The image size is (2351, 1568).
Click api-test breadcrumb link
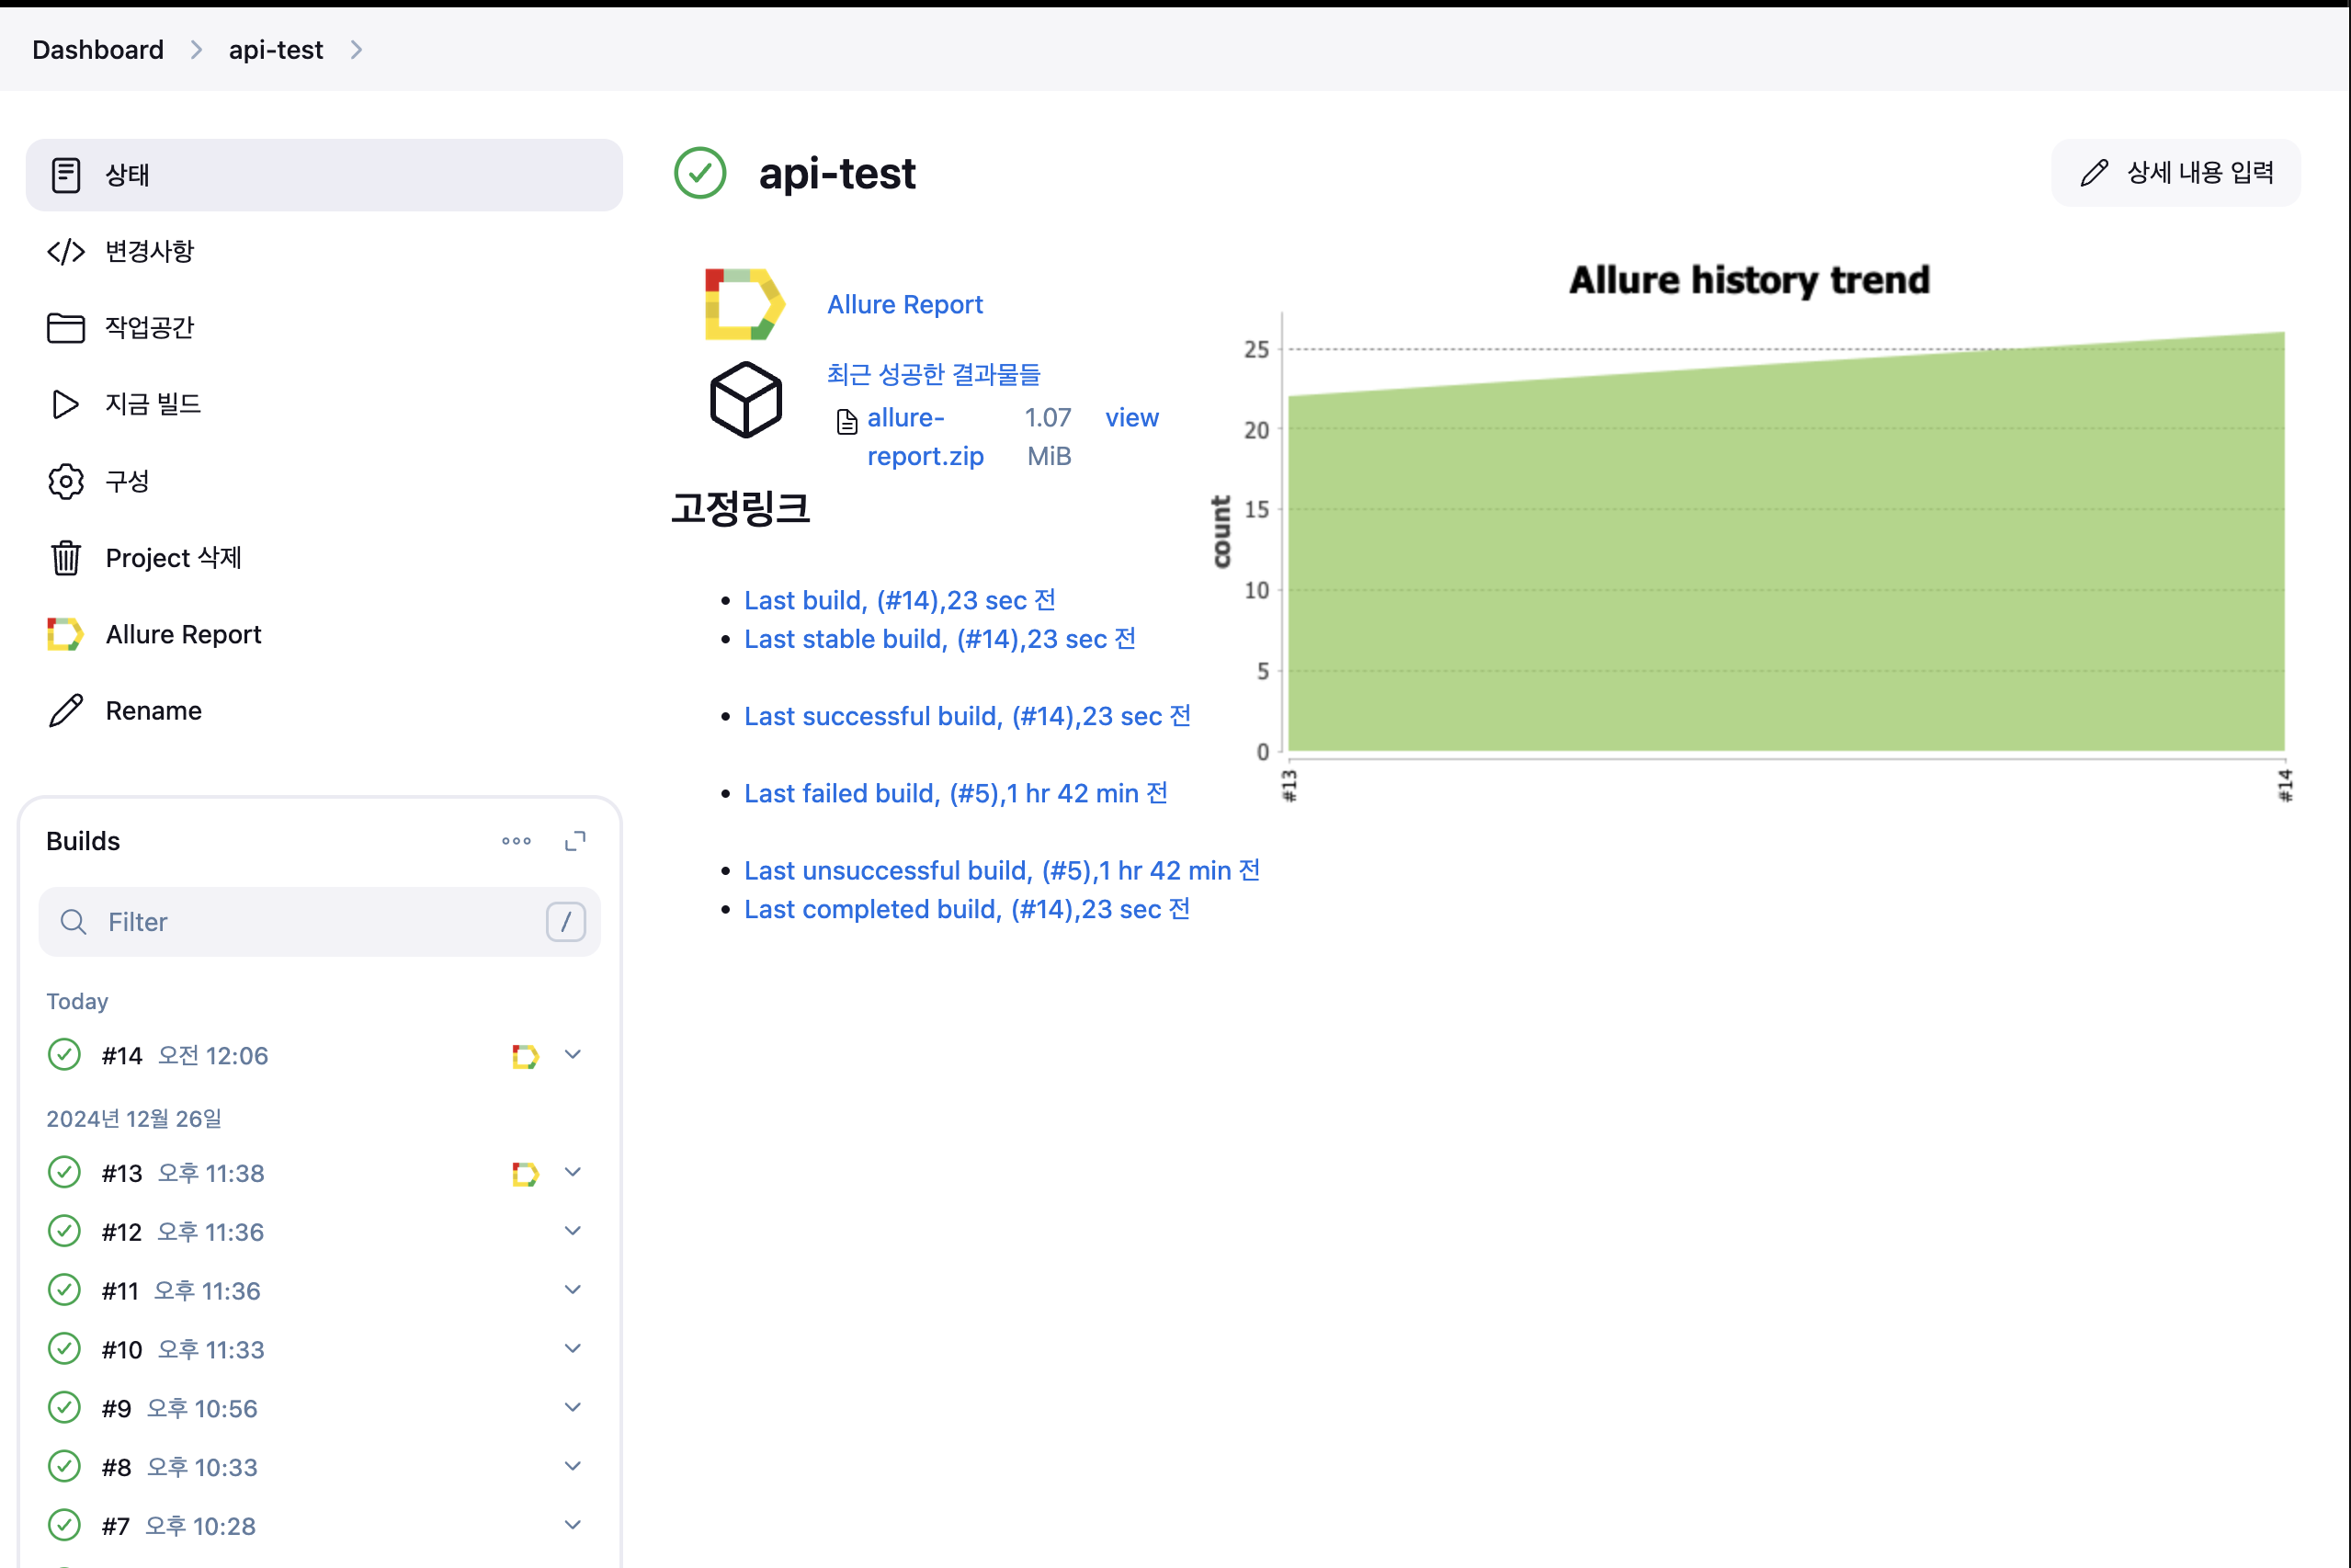coord(276,50)
